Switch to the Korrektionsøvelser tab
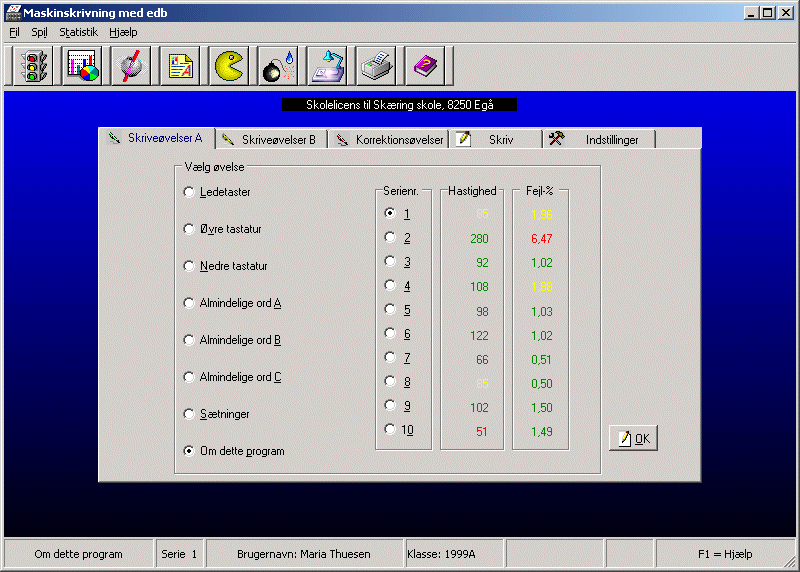This screenshot has width=800, height=572. coord(390,140)
